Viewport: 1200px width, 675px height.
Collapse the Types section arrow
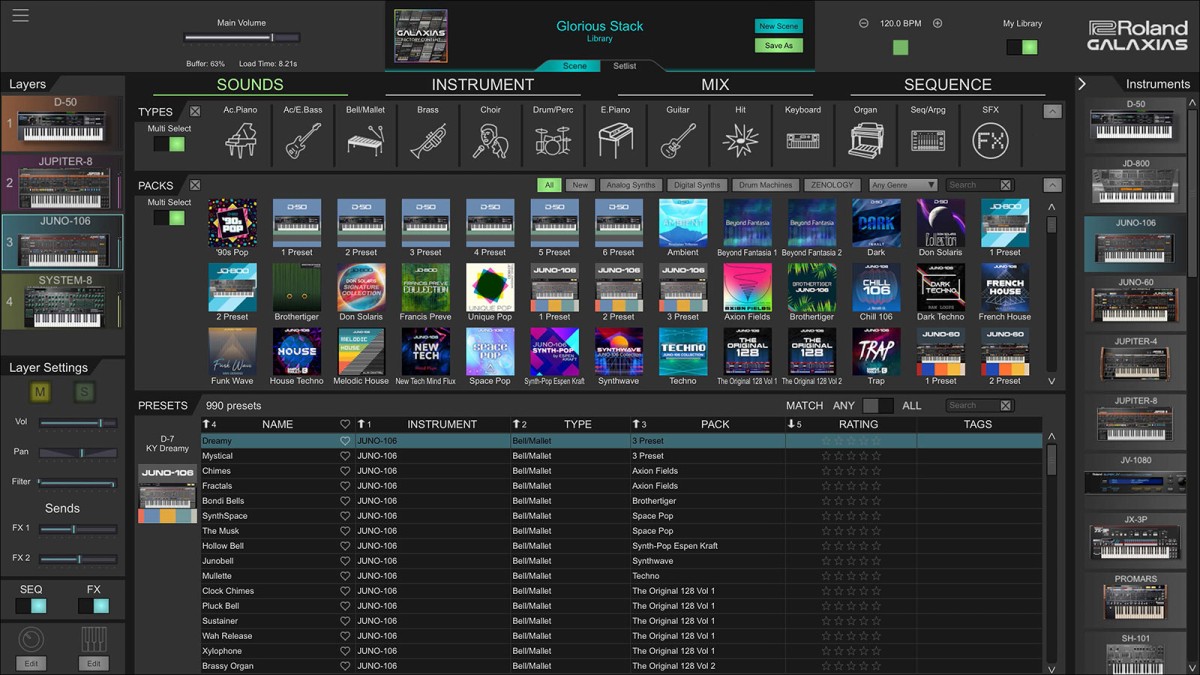pyautogui.click(x=1052, y=112)
